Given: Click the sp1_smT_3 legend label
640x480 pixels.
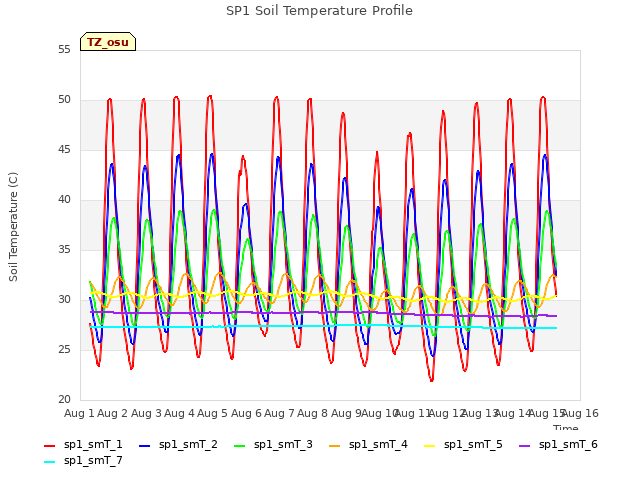Looking at the screenshot, I should pyautogui.click(x=283, y=444).
